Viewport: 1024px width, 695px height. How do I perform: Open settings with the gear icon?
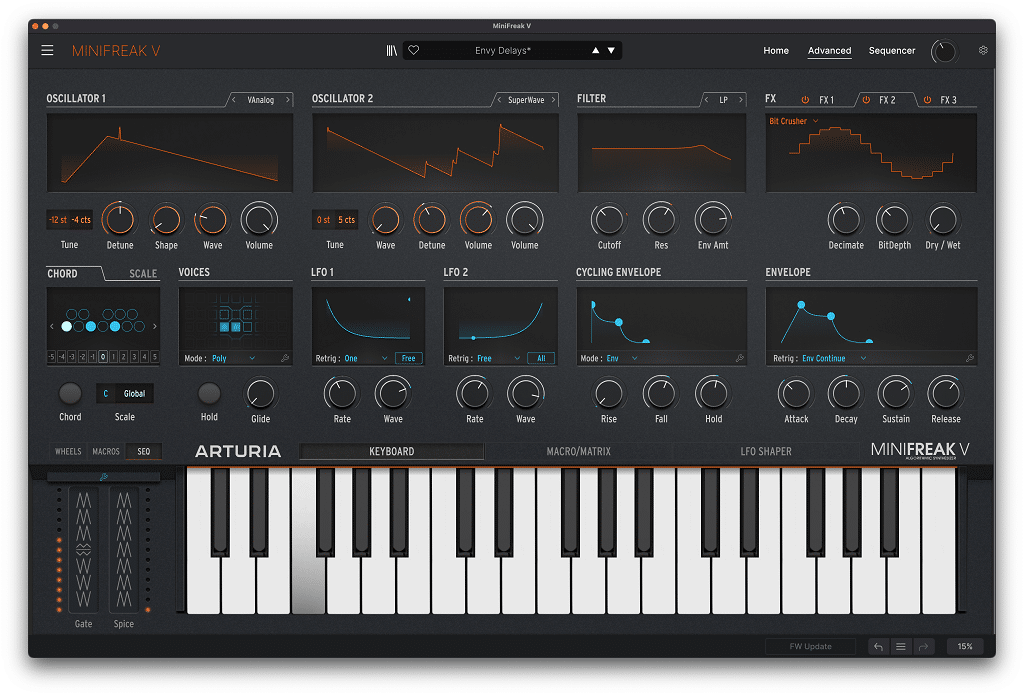(983, 50)
